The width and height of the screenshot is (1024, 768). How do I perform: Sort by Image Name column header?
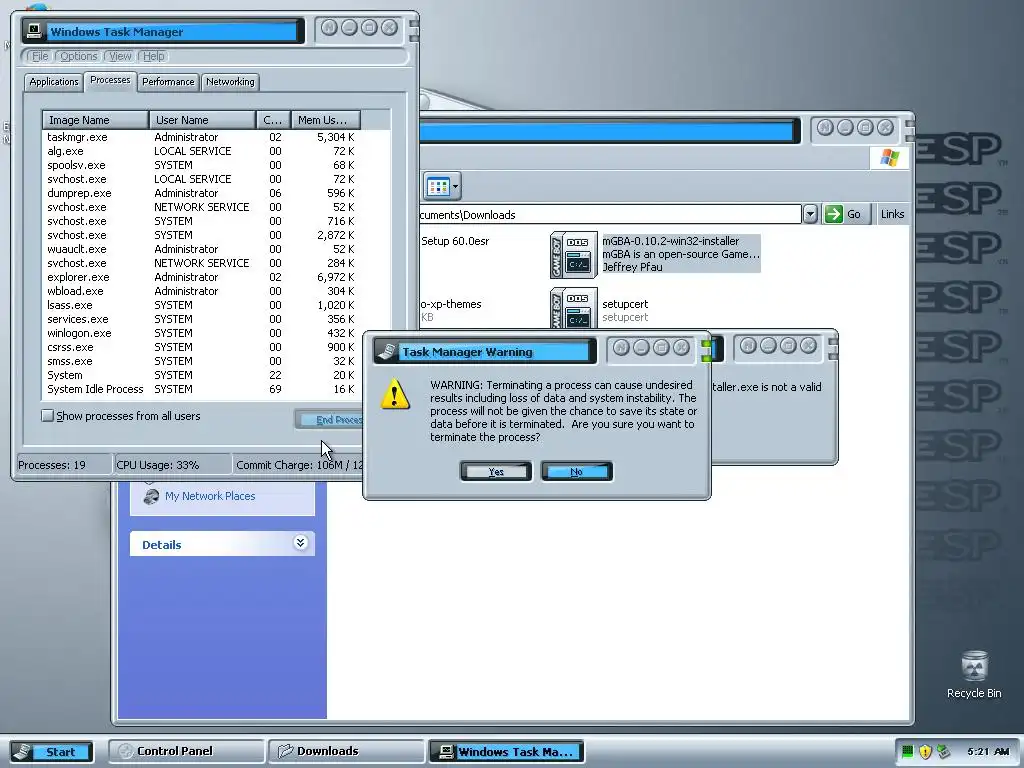pos(95,120)
